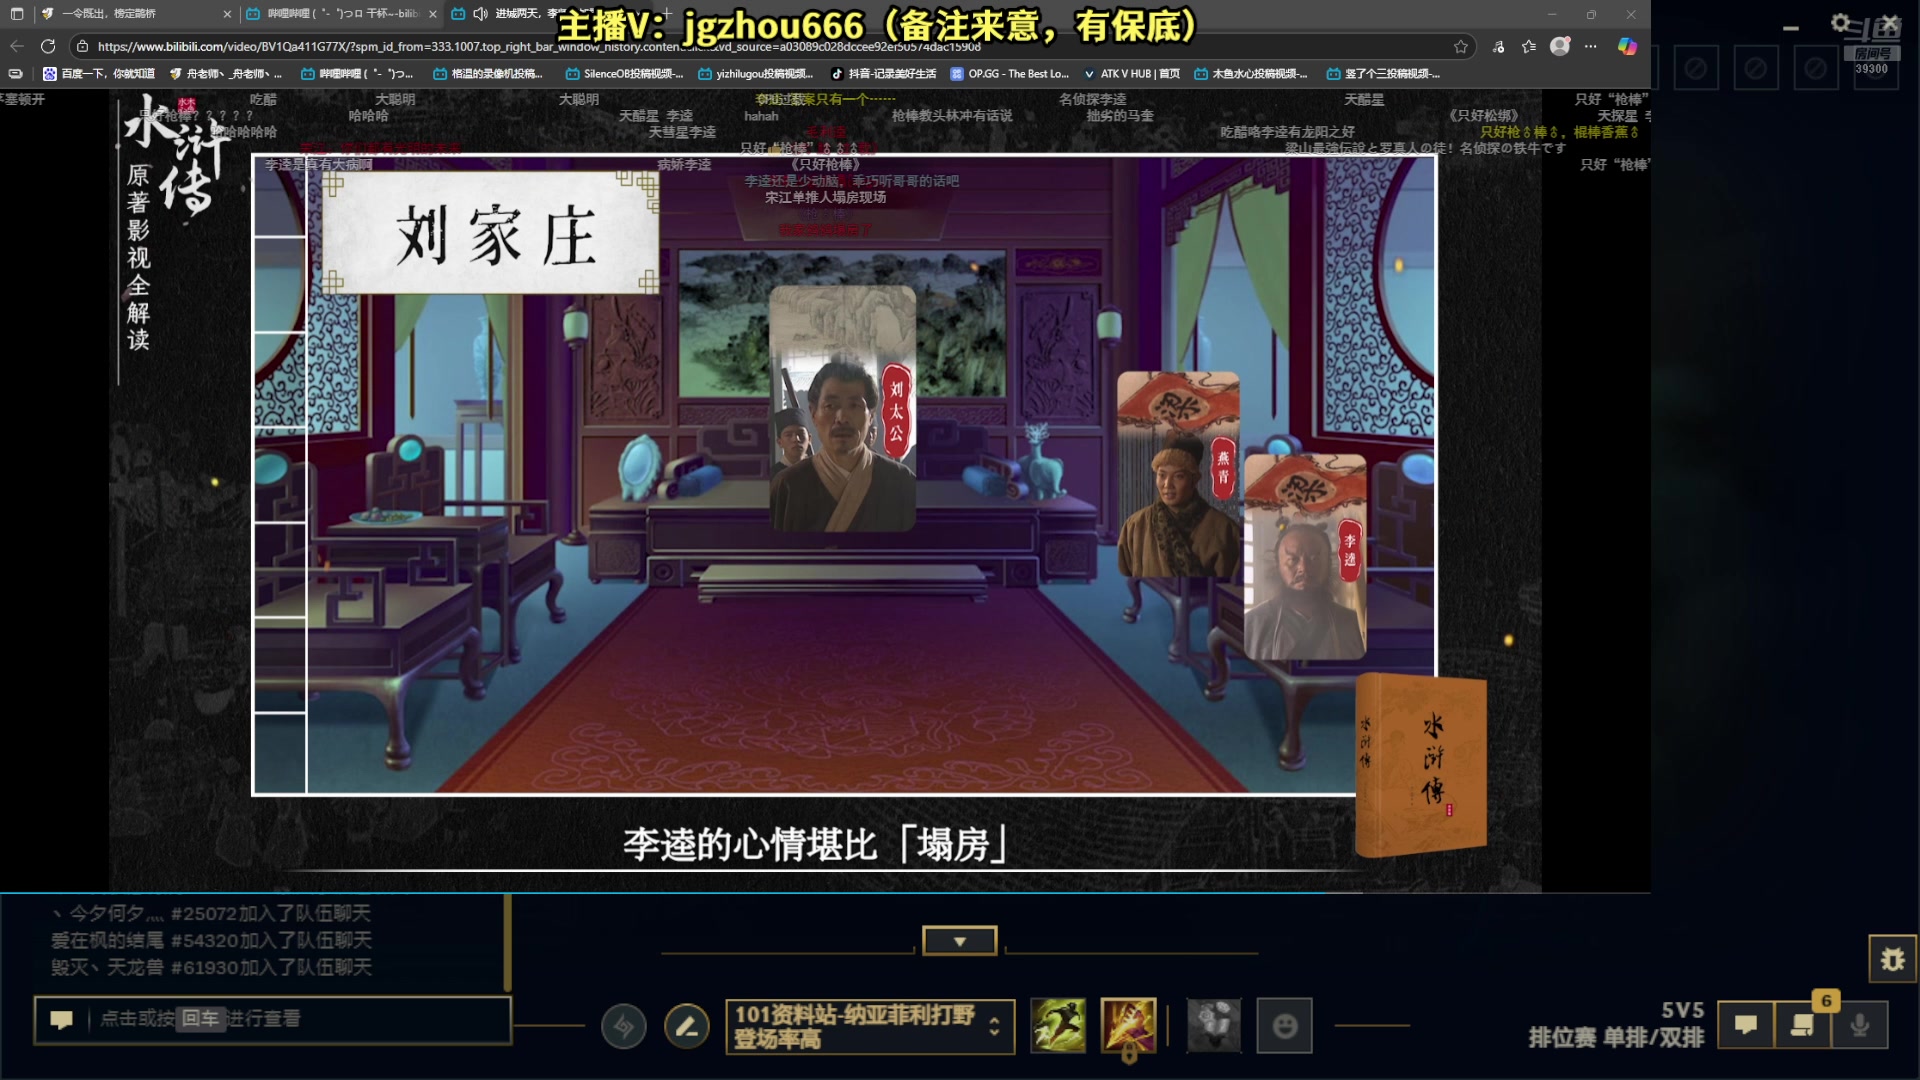The height and width of the screenshot is (1080, 1920).
Task: Open the notifications icon with badge 6
Action: tap(1803, 1025)
